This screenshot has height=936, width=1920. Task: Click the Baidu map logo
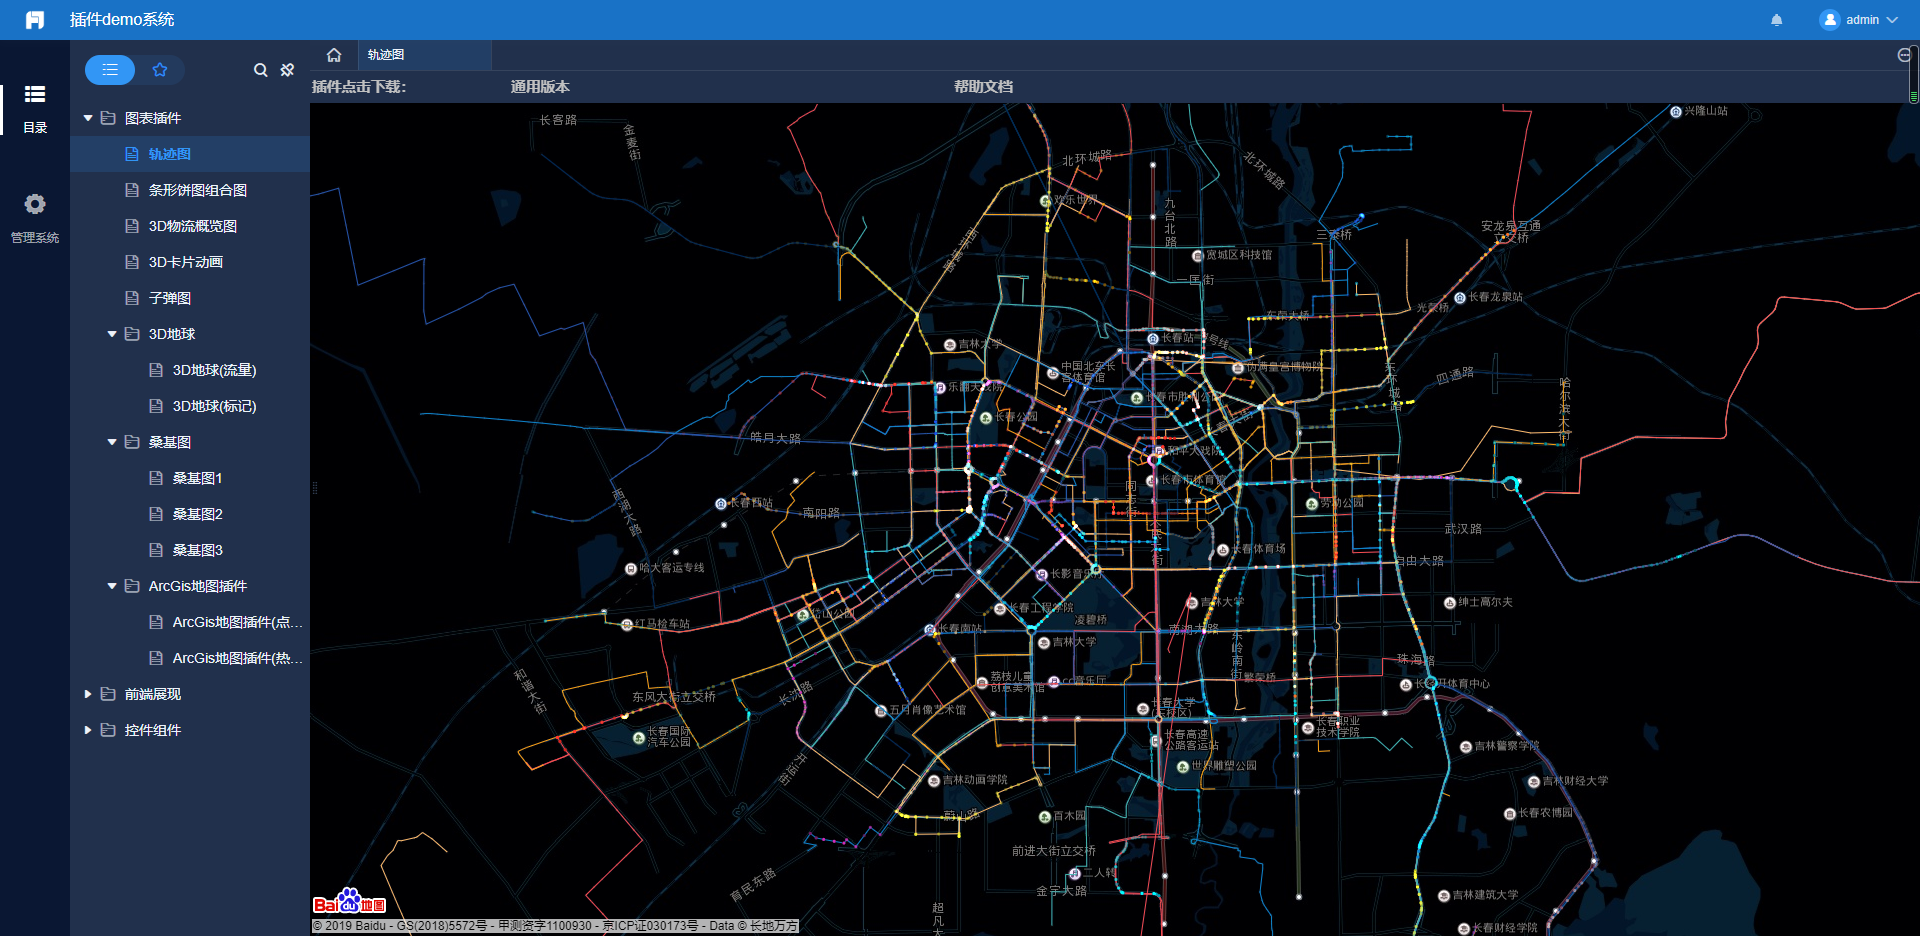point(349,902)
